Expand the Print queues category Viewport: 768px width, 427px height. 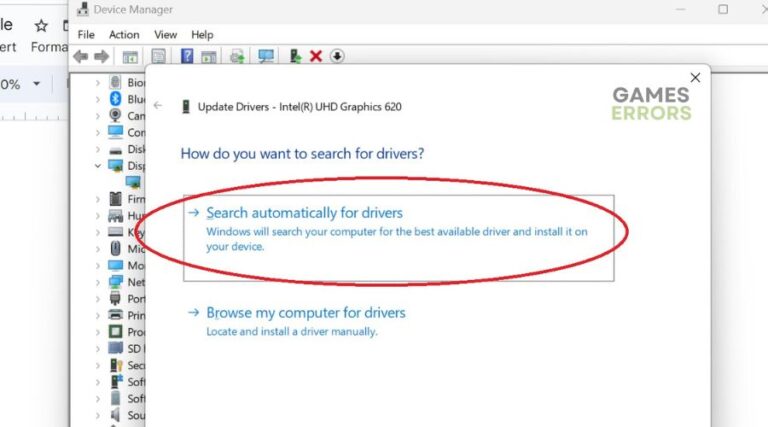tap(97, 314)
